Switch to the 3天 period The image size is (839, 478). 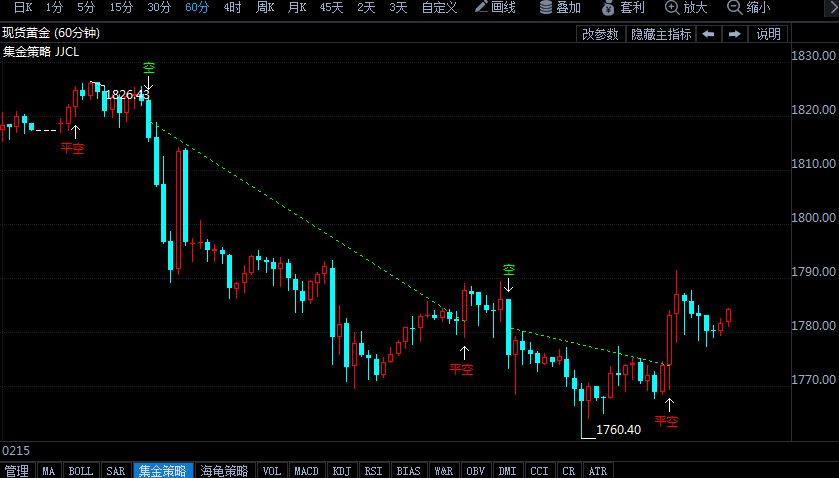399,7
